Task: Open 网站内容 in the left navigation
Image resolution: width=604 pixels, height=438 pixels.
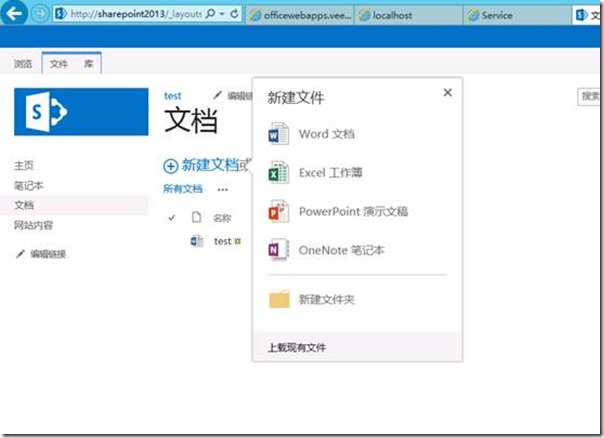Action: (x=34, y=225)
